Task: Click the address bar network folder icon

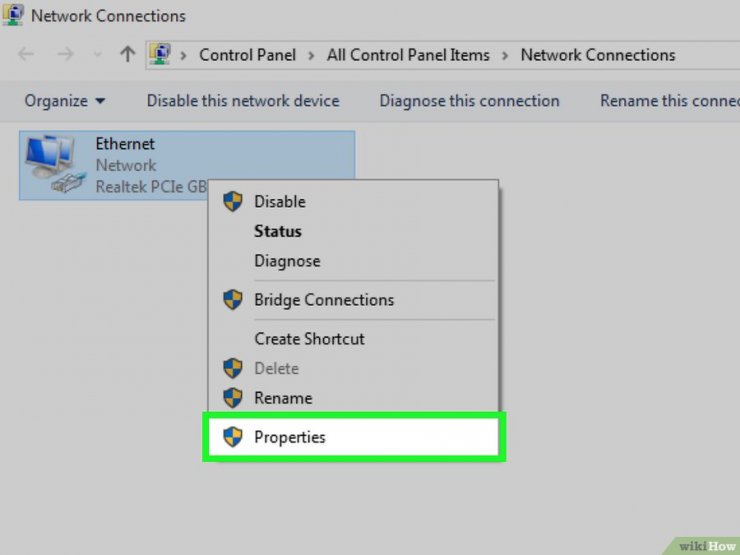Action: 160,54
